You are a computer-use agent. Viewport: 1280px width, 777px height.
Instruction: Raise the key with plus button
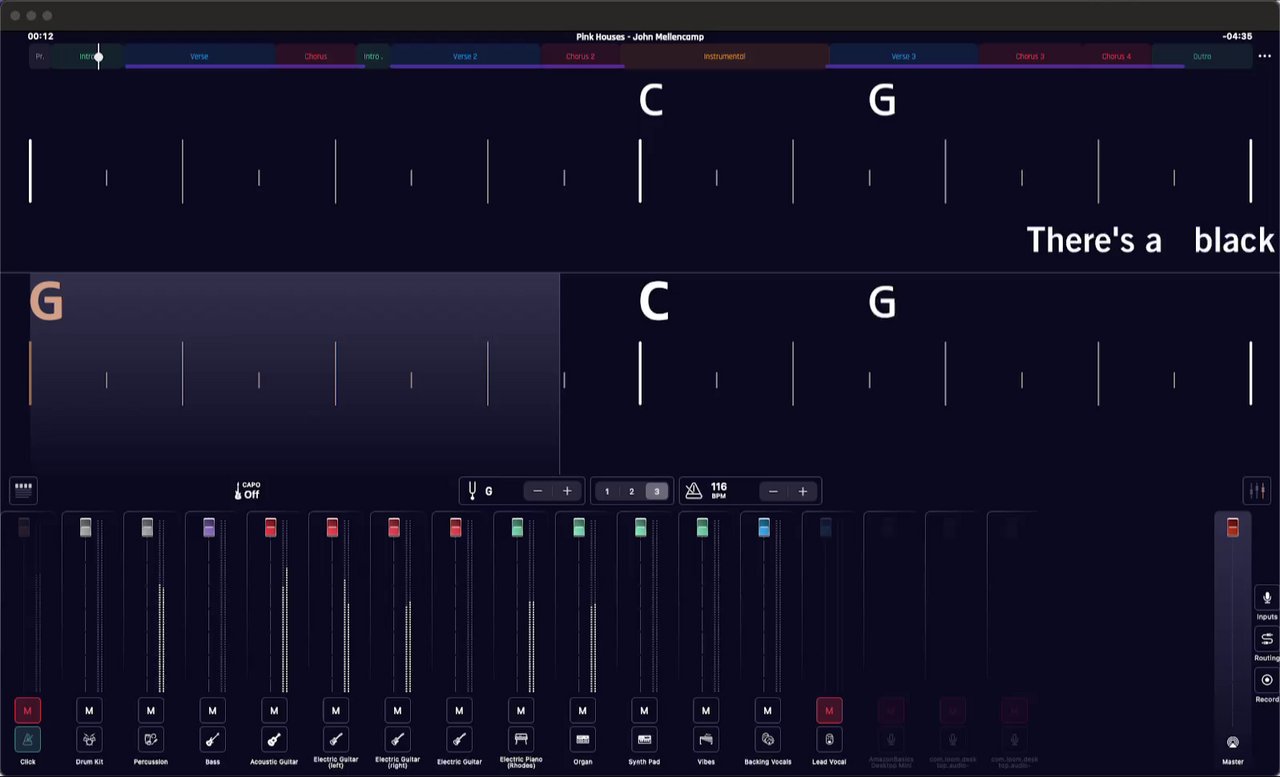(x=567, y=491)
